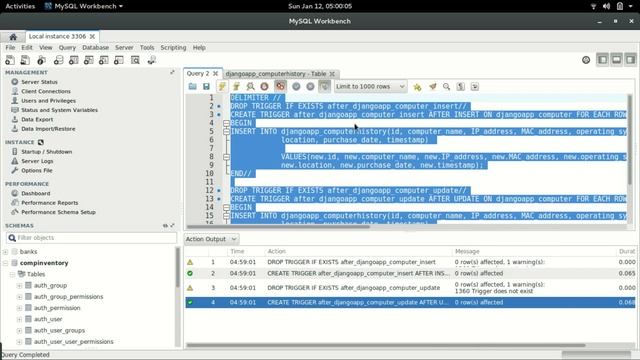Open script file in query editor
The image size is (640, 360).
[193, 87]
